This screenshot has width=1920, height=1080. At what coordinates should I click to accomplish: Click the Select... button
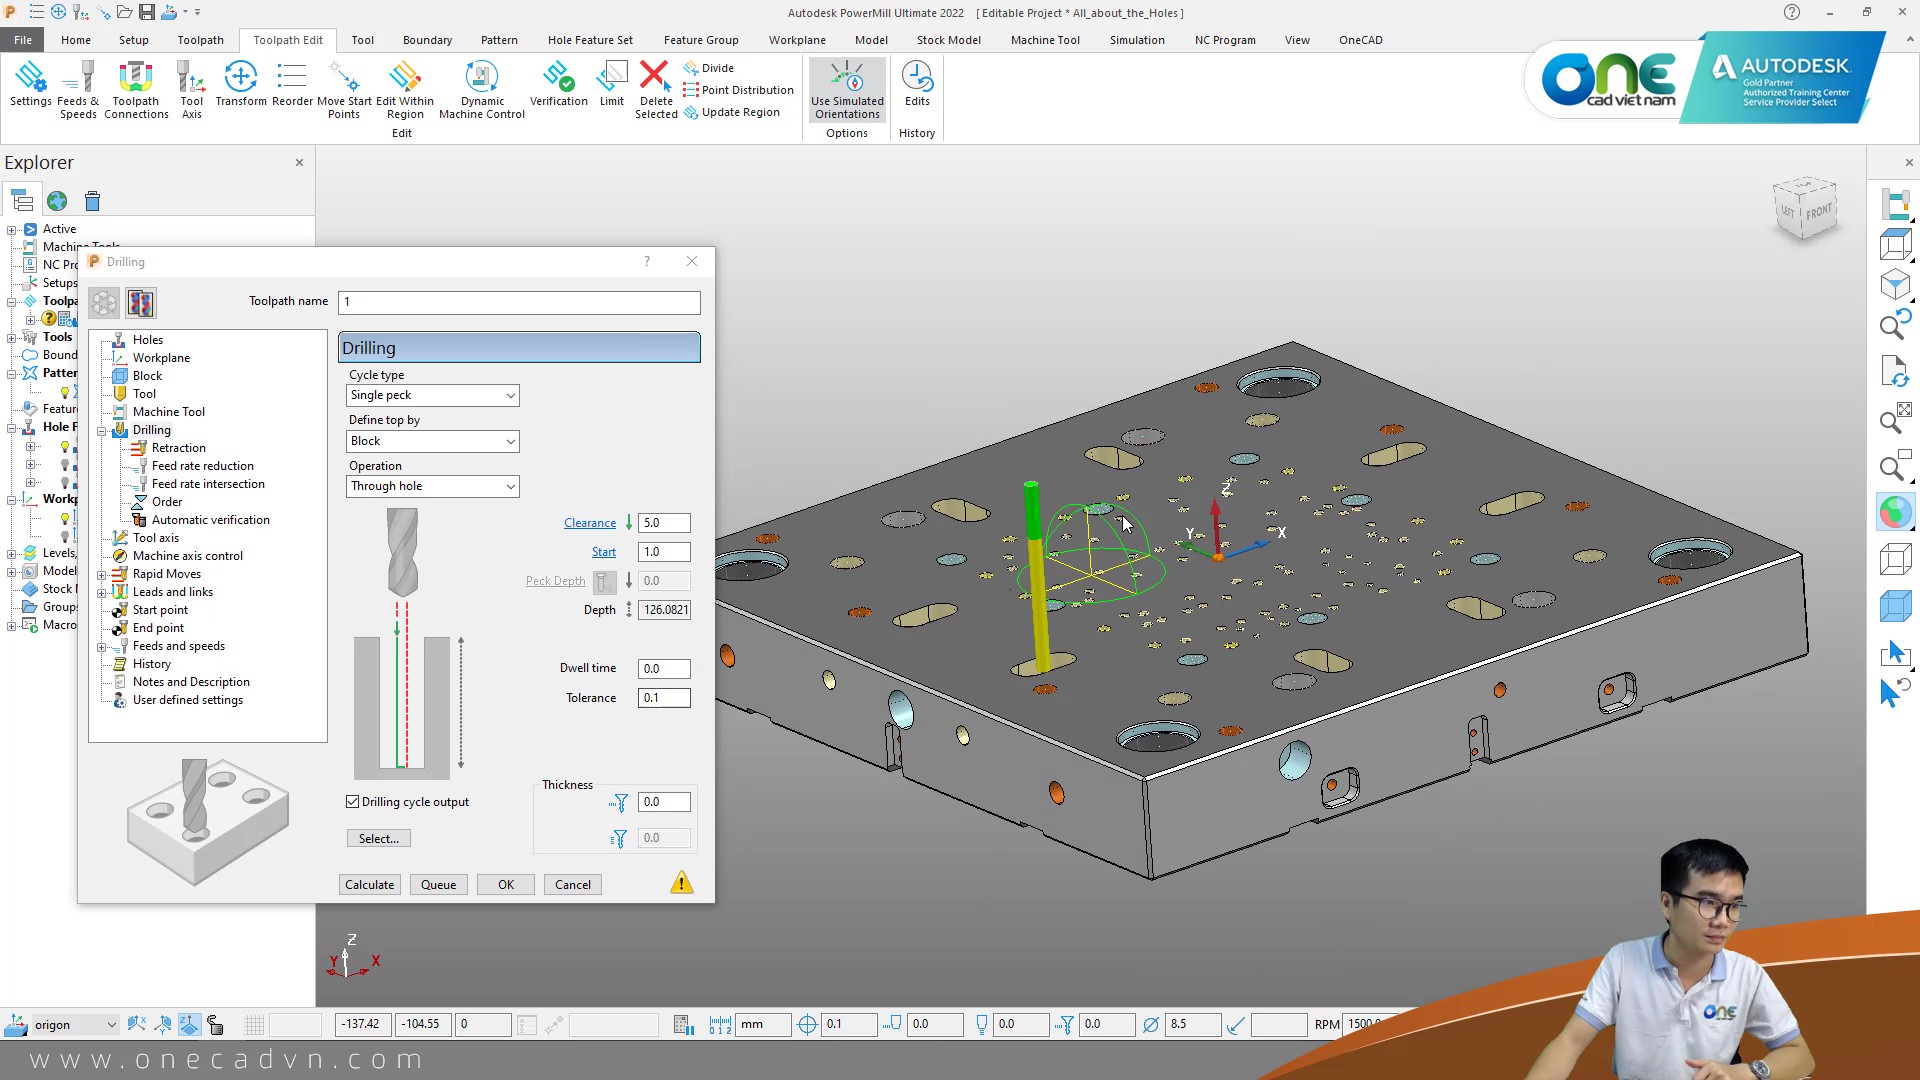point(379,839)
